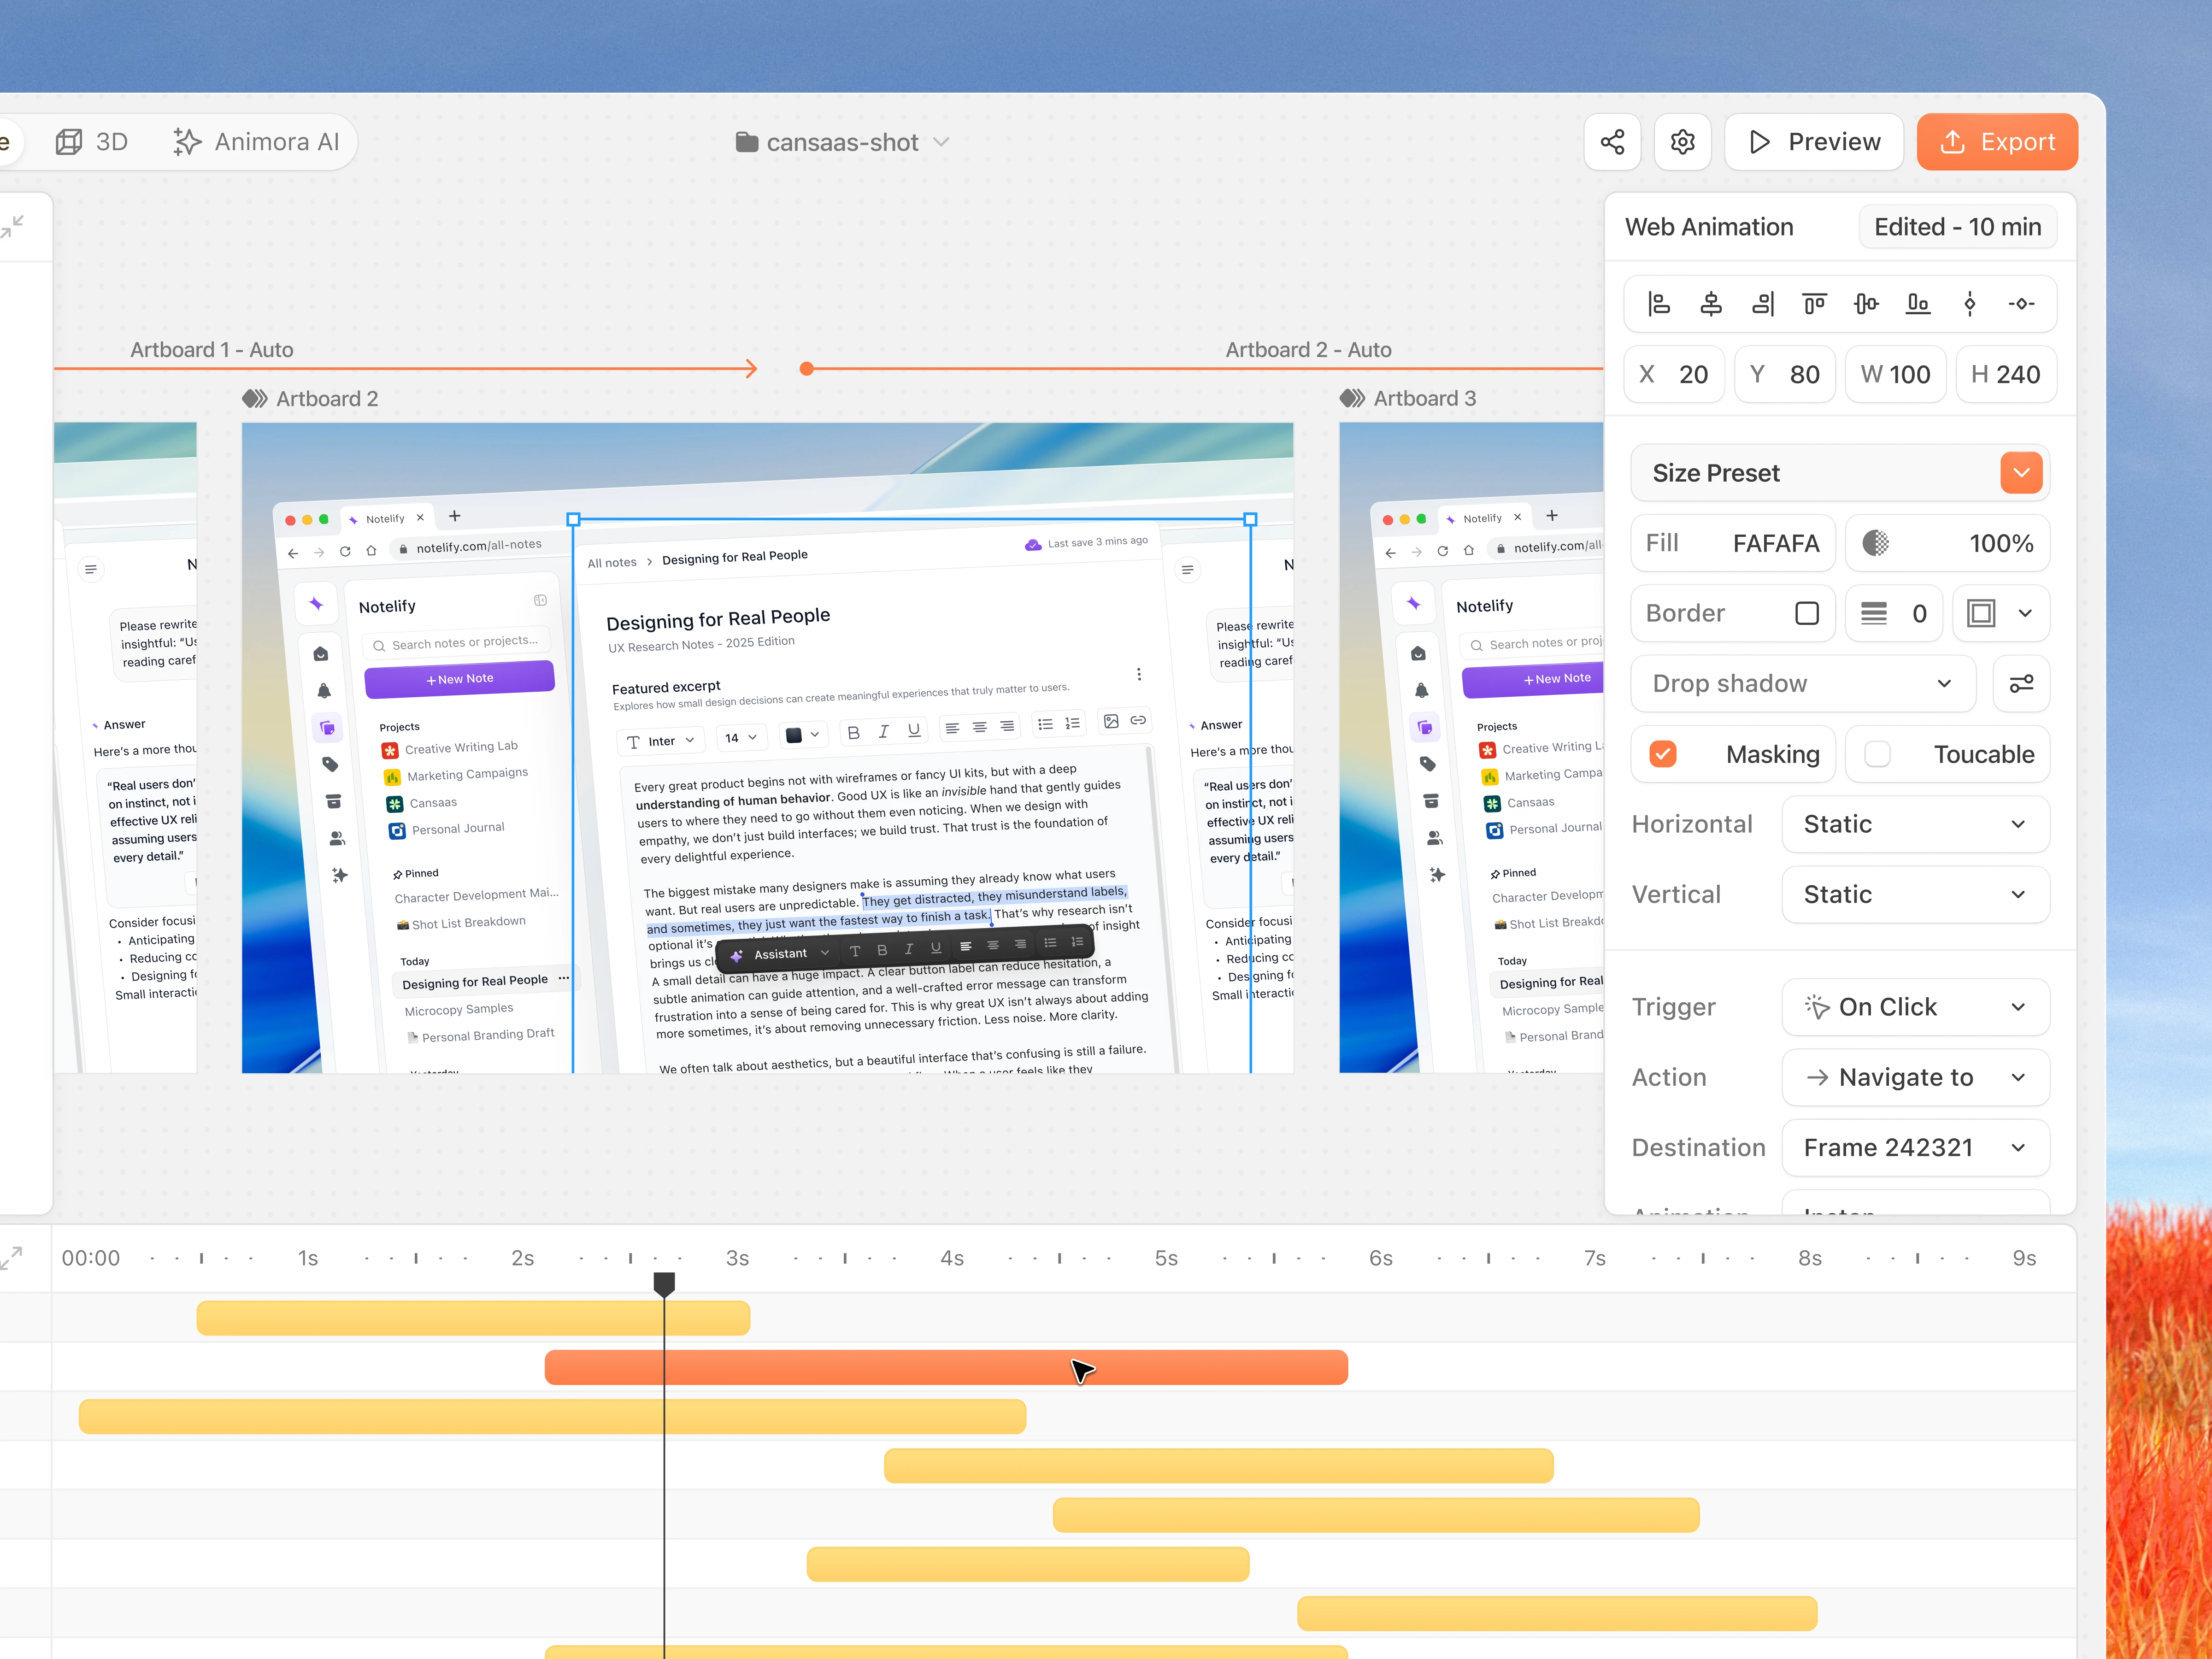Click the align bottom icon

click(x=1917, y=304)
